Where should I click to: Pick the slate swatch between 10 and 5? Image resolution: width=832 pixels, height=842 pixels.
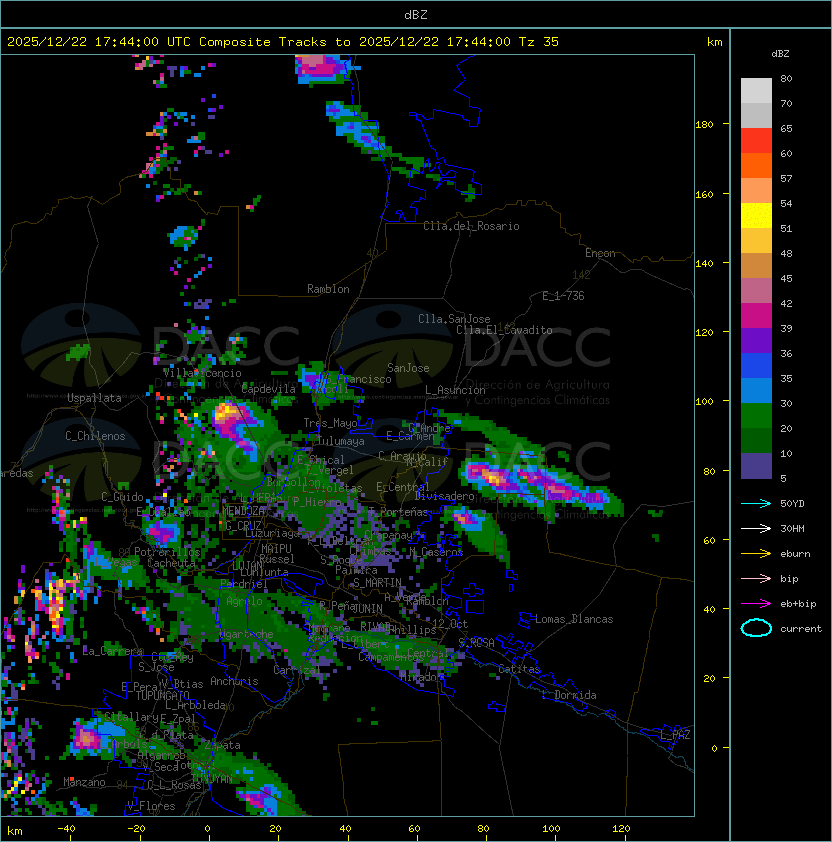[756, 466]
